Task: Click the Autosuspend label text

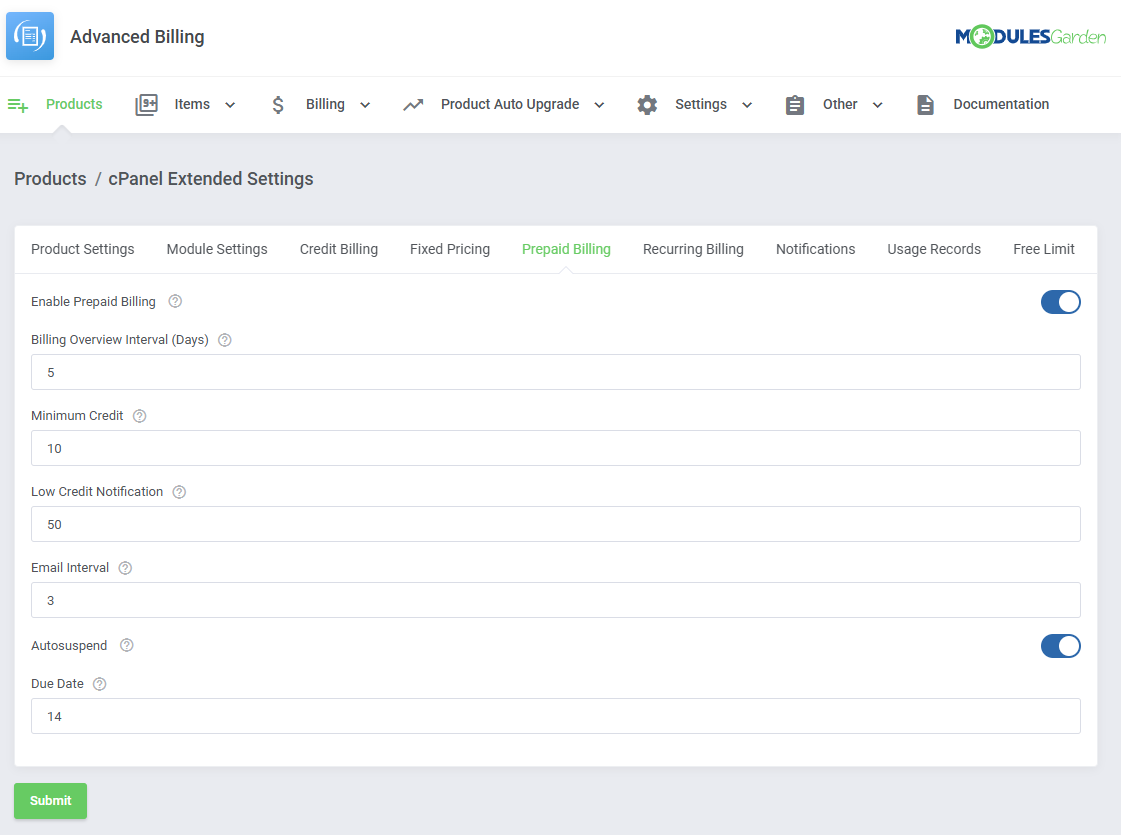Action: tap(69, 646)
